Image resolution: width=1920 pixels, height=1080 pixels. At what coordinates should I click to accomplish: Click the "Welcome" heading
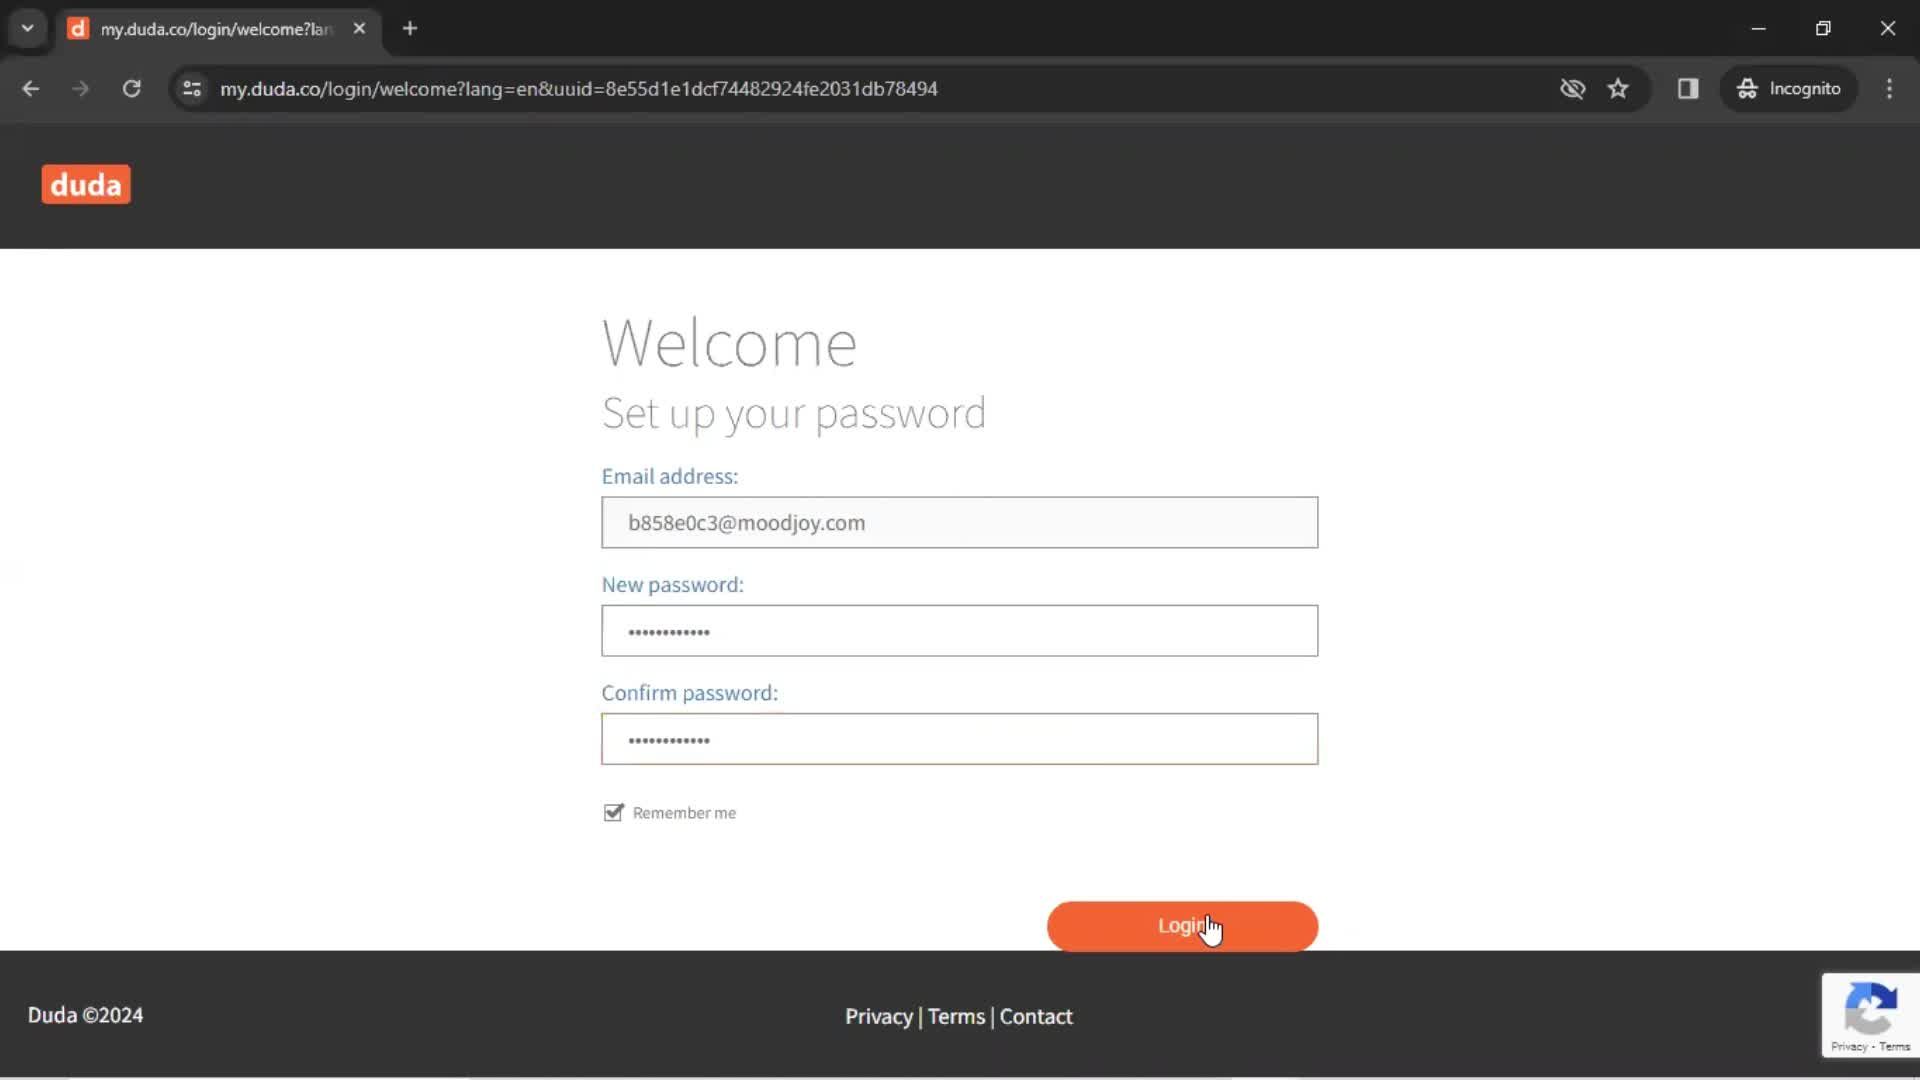point(729,343)
